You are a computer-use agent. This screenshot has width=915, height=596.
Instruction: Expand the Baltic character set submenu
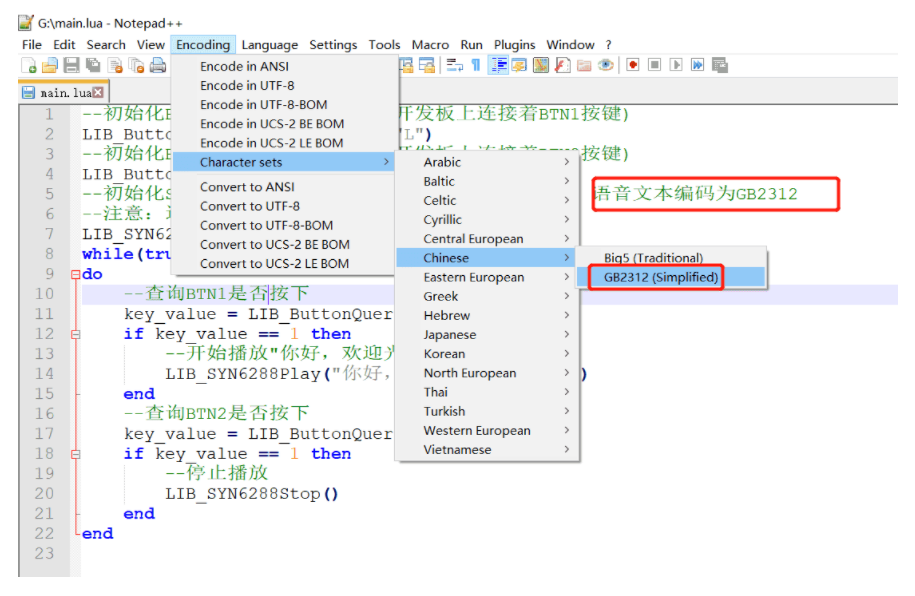coord(487,182)
